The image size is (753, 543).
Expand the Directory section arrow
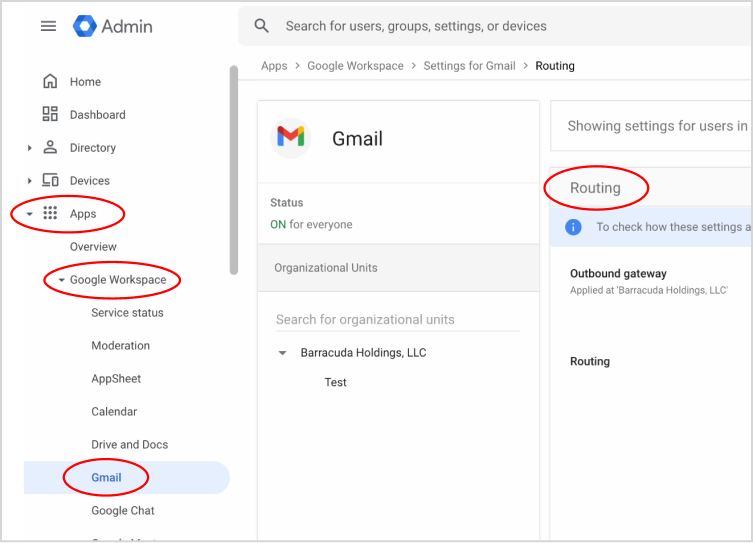pos(30,148)
